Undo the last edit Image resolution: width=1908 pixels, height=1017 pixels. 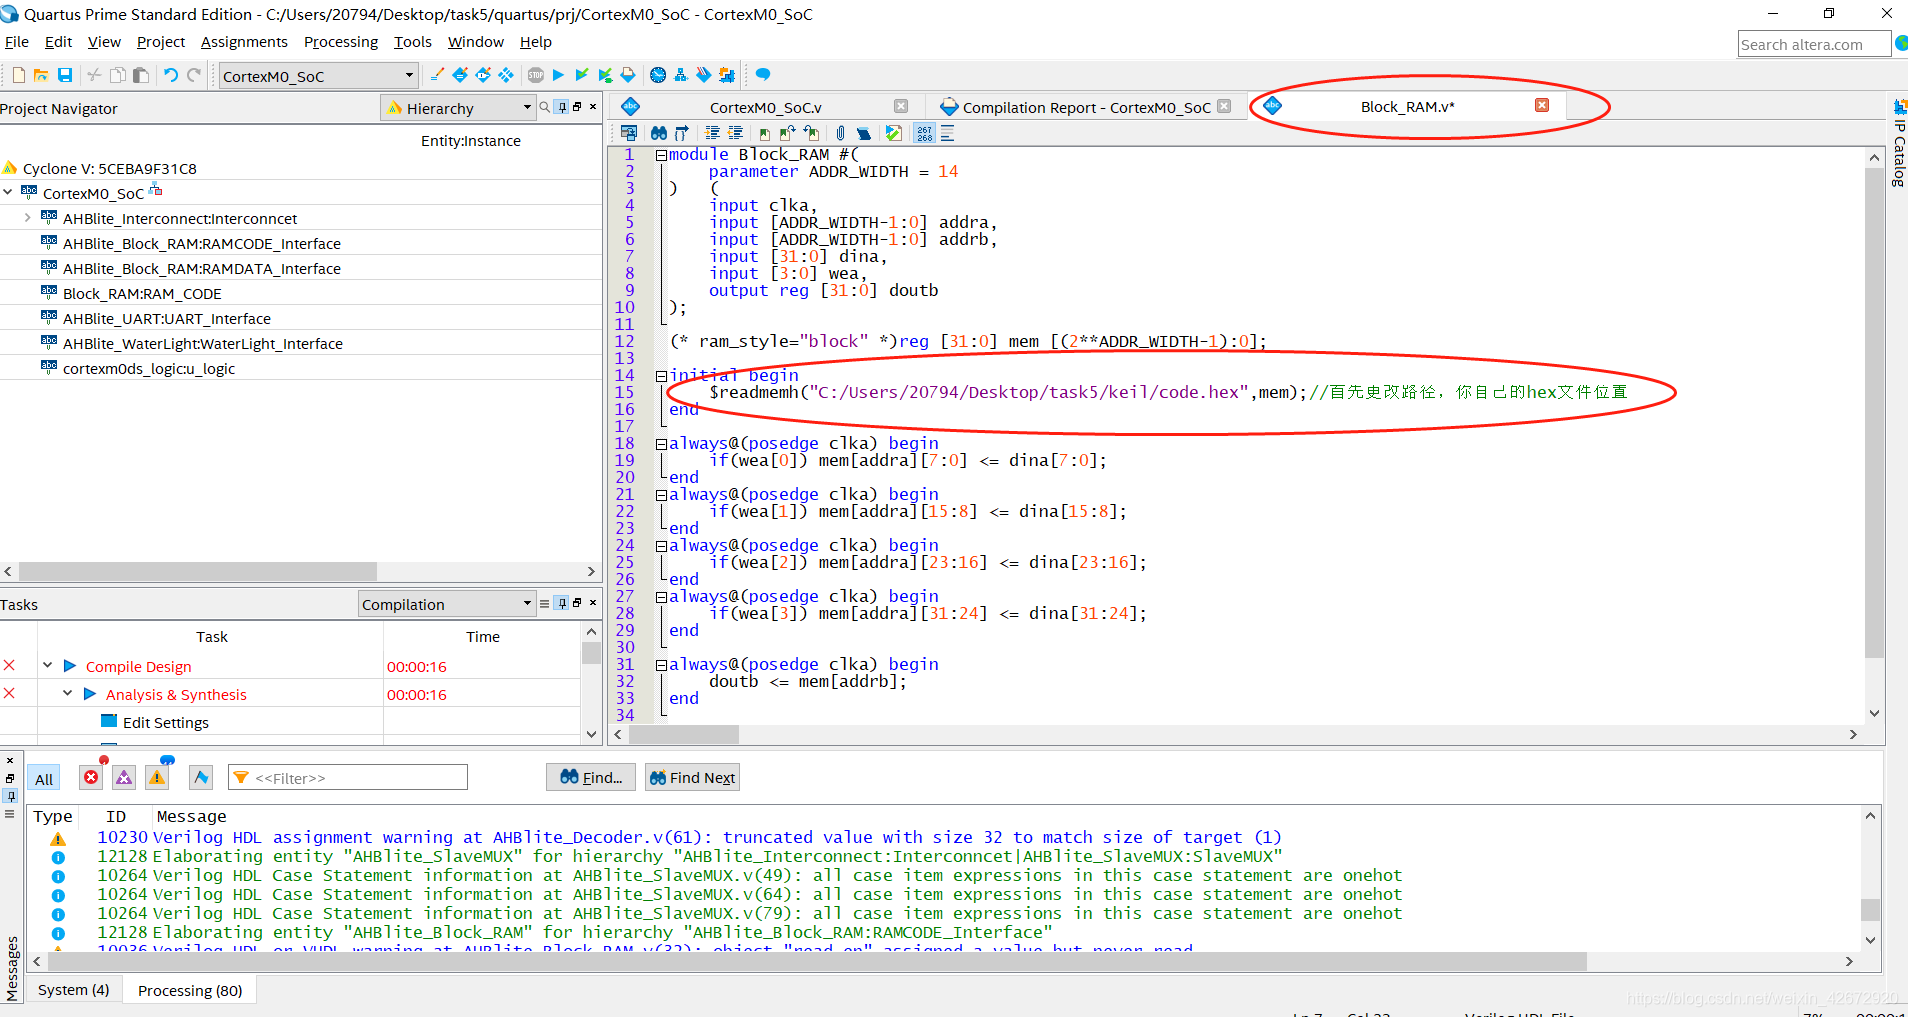click(x=171, y=75)
